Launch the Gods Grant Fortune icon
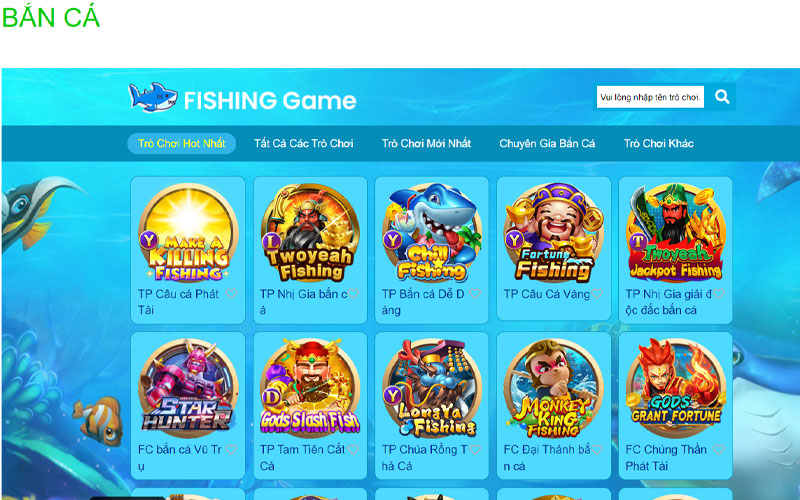The height and width of the screenshot is (500, 800). coord(676,388)
